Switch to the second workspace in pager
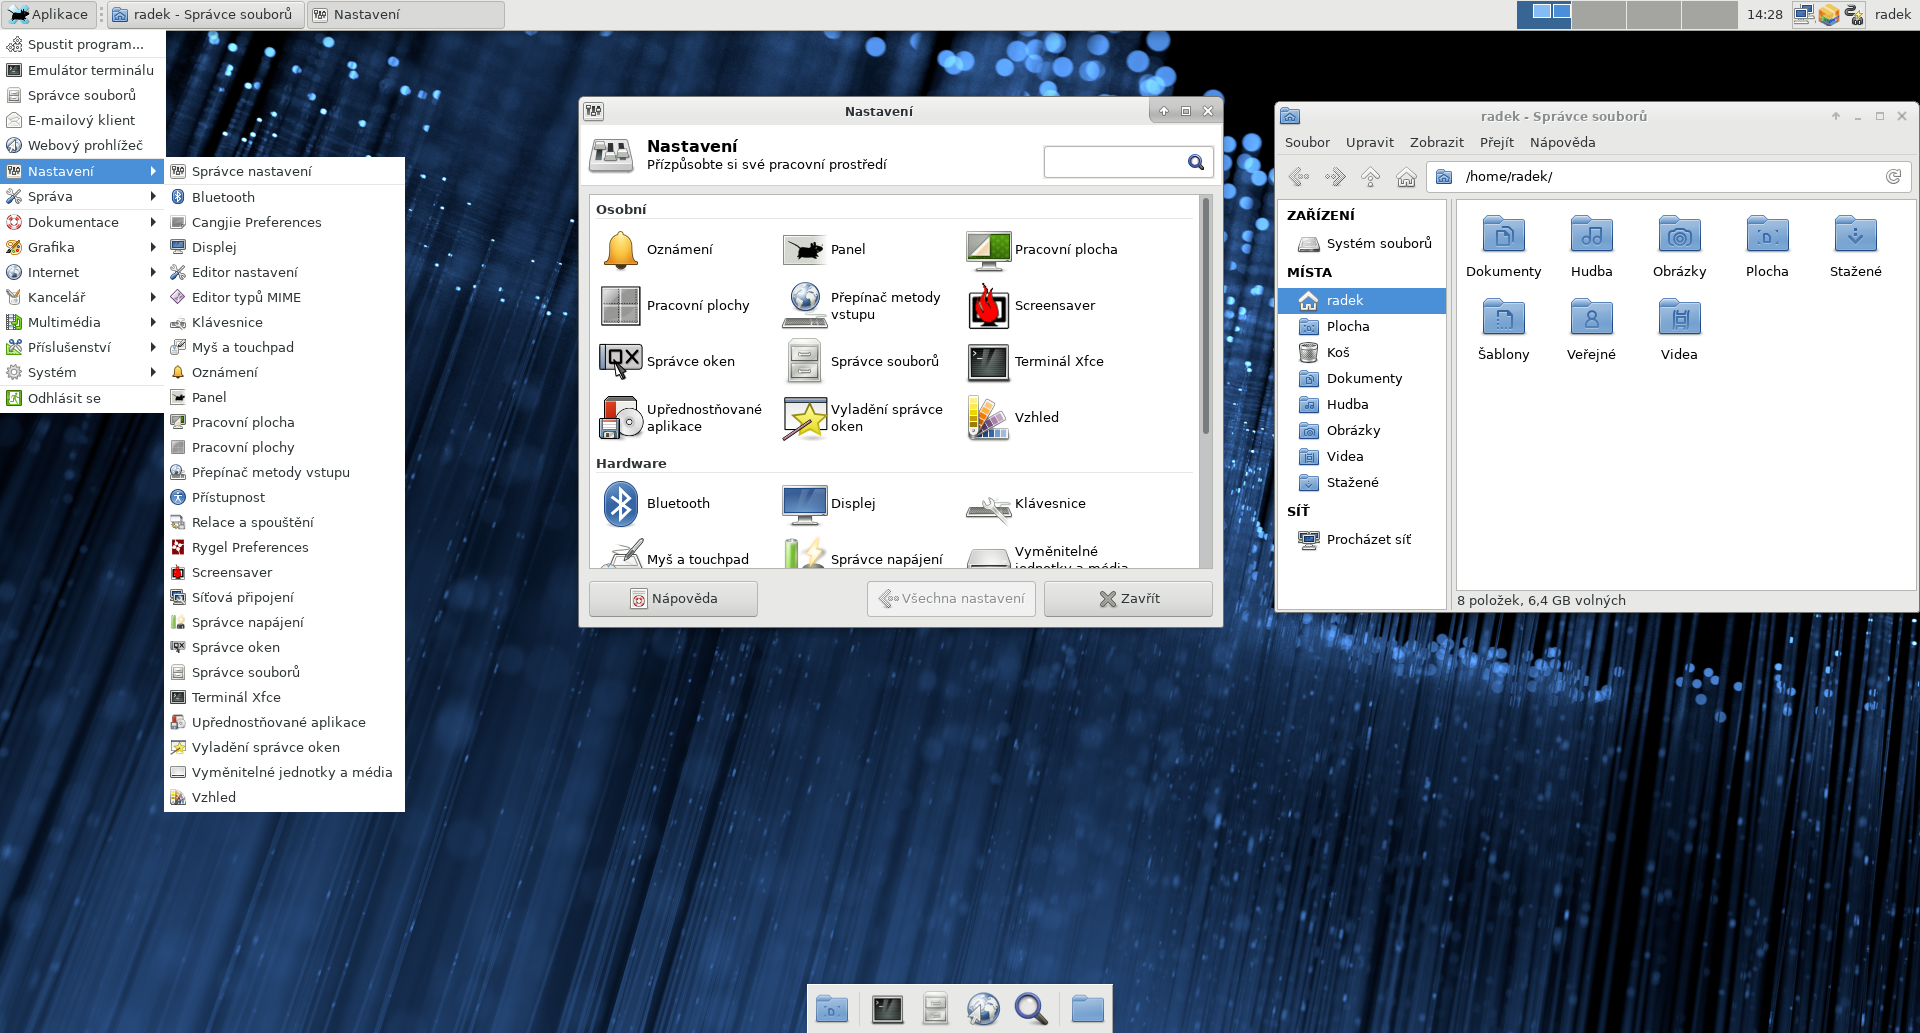Image resolution: width=1920 pixels, height=1033 pixels. (x=1598, y=15)
